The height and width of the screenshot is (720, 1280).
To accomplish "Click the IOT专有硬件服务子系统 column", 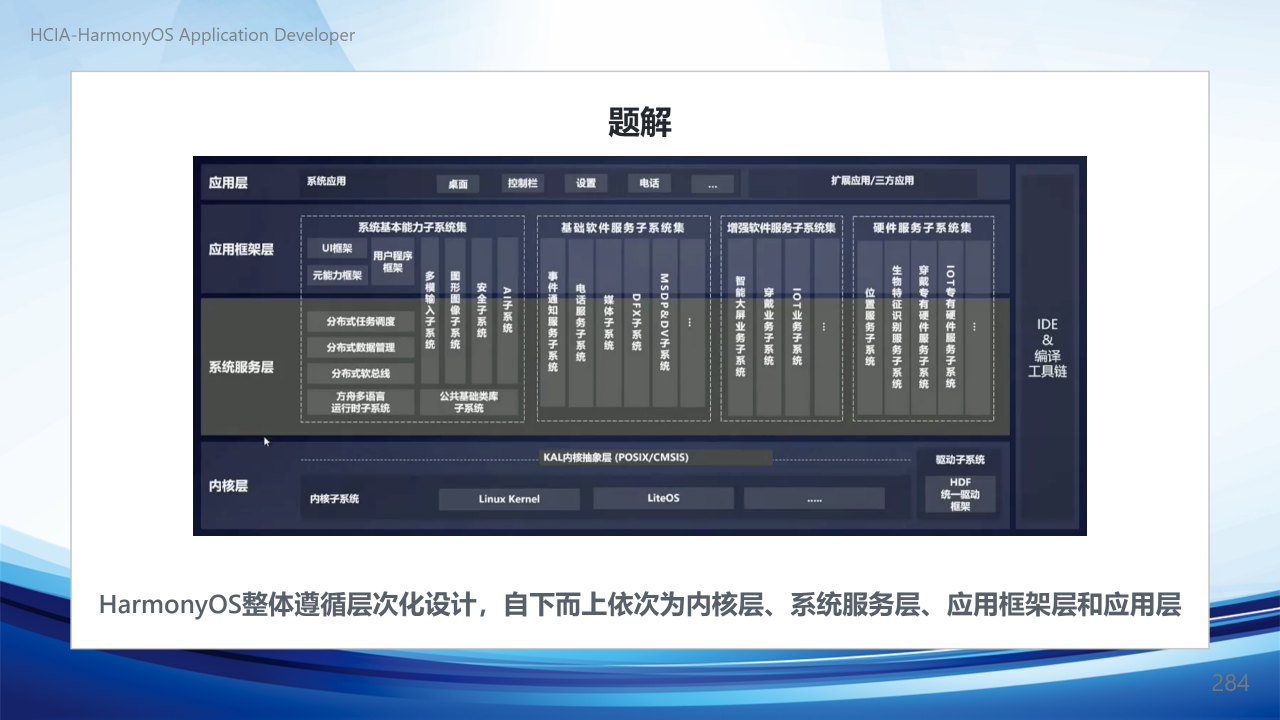I will pyautogui.click(x=951, y=327).
